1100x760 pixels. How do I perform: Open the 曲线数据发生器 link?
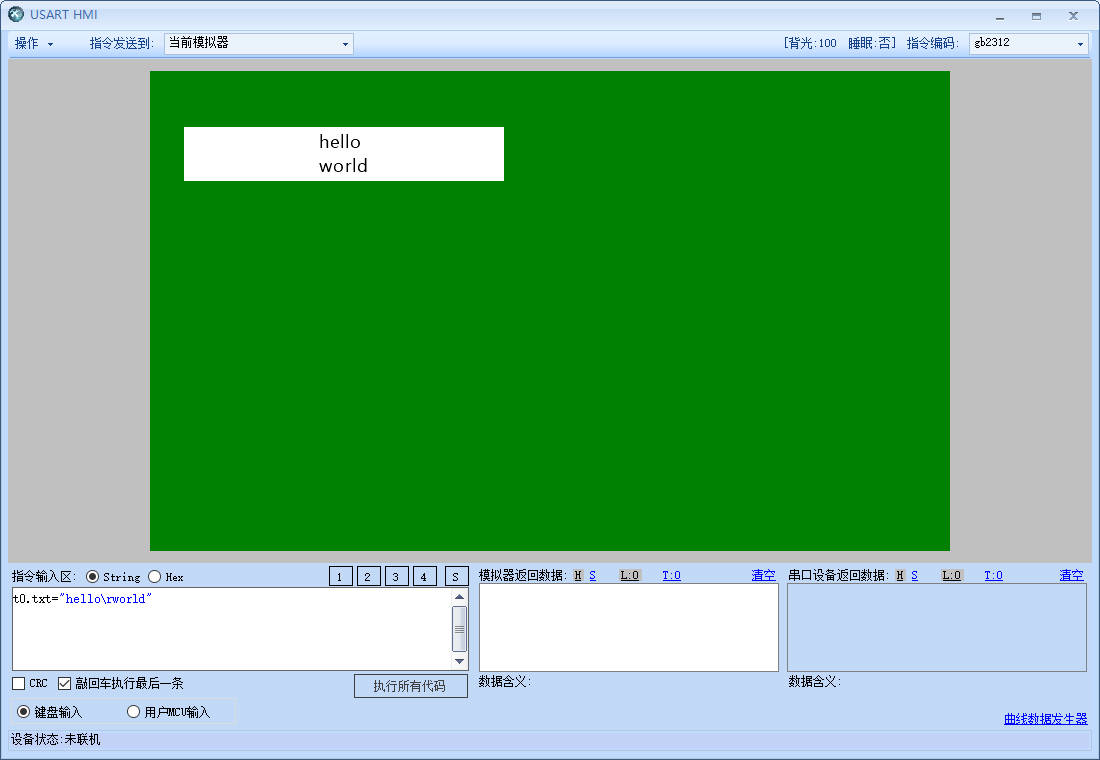tap(1045, 719)
